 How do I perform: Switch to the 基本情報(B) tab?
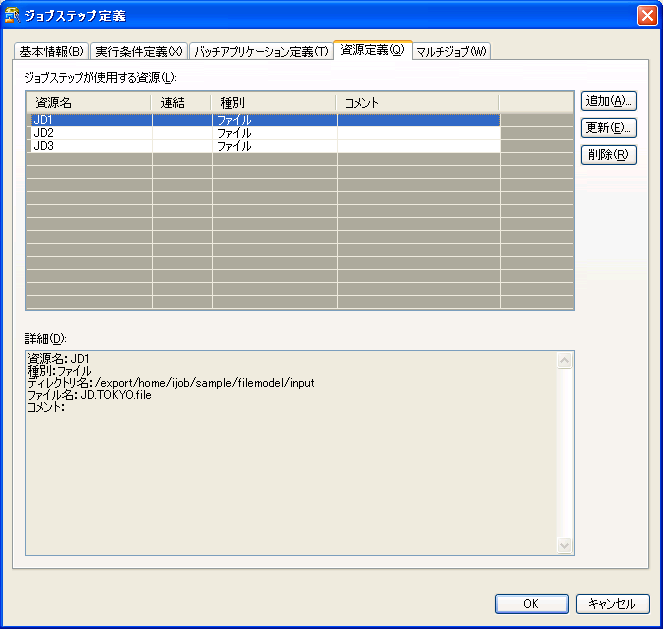[52, 52]
